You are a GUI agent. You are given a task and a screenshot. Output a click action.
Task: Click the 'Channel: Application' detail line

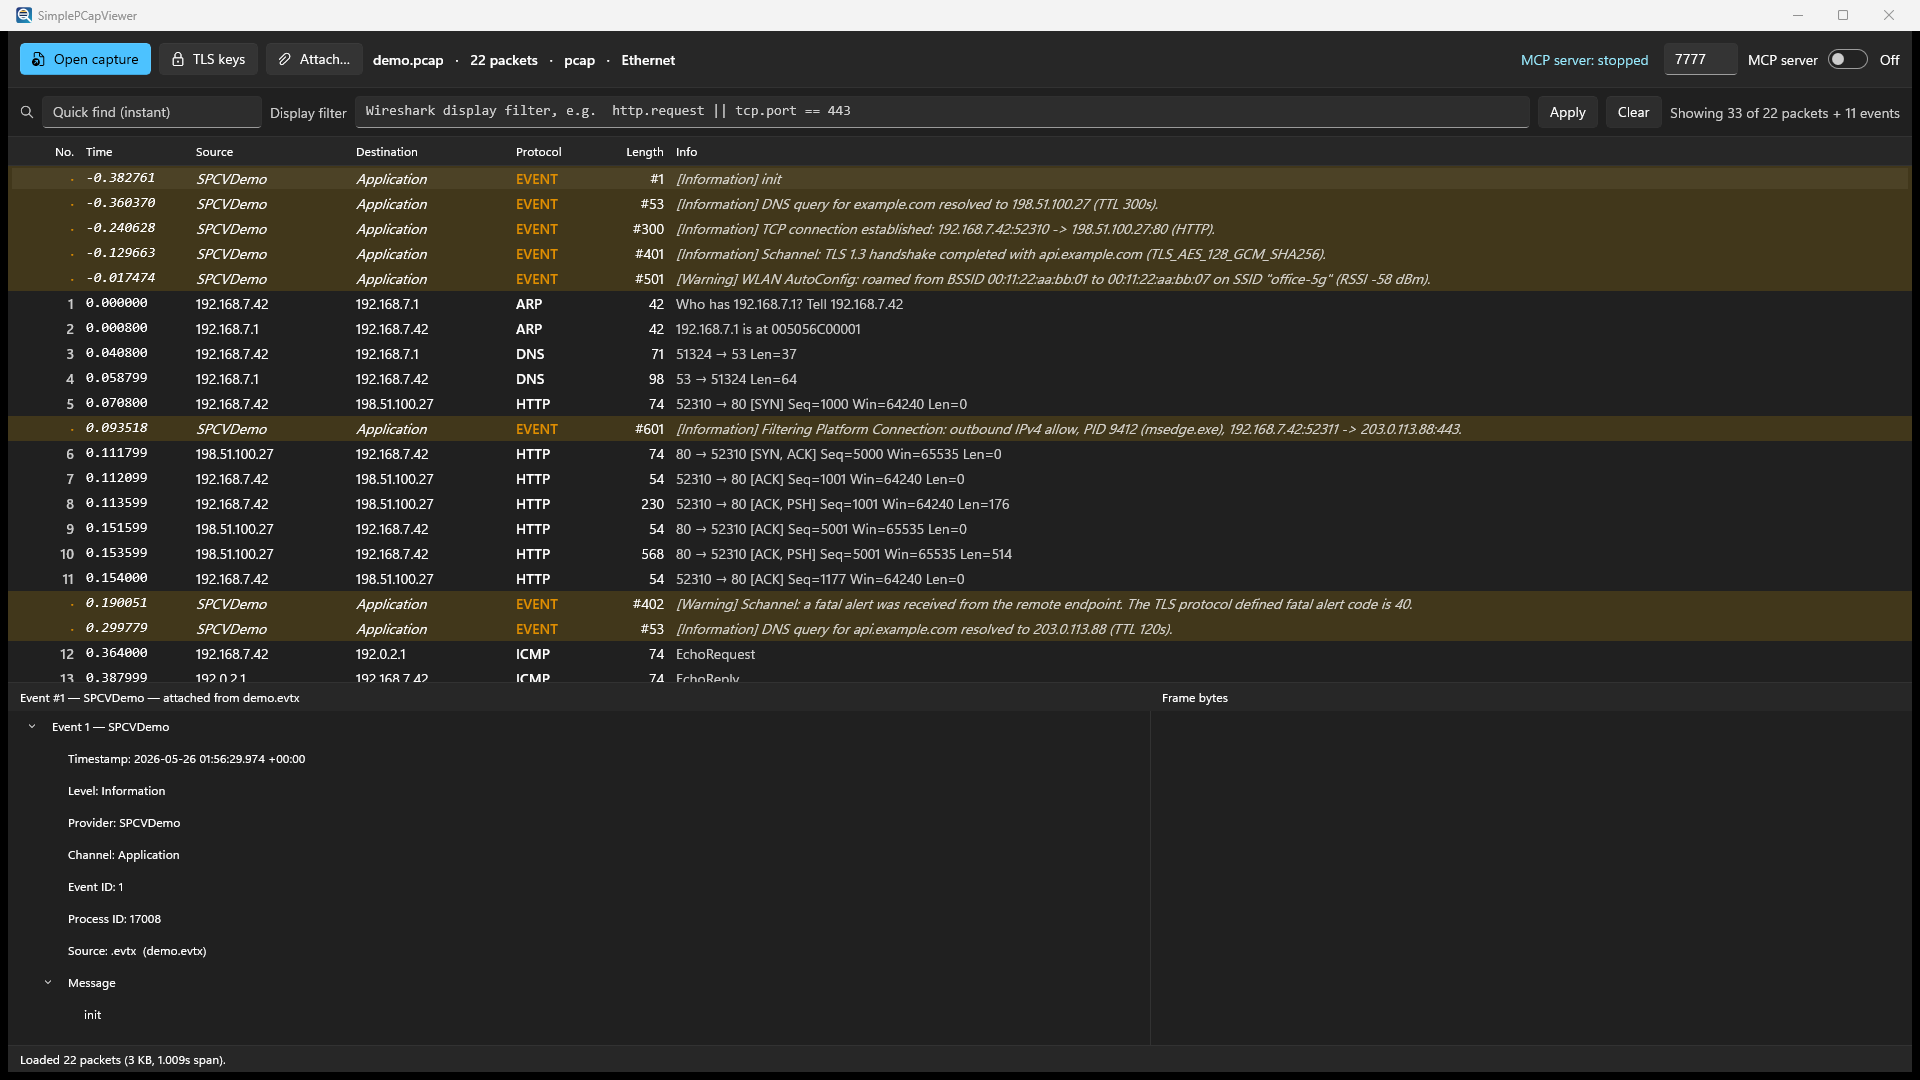(x=123, y=855)
